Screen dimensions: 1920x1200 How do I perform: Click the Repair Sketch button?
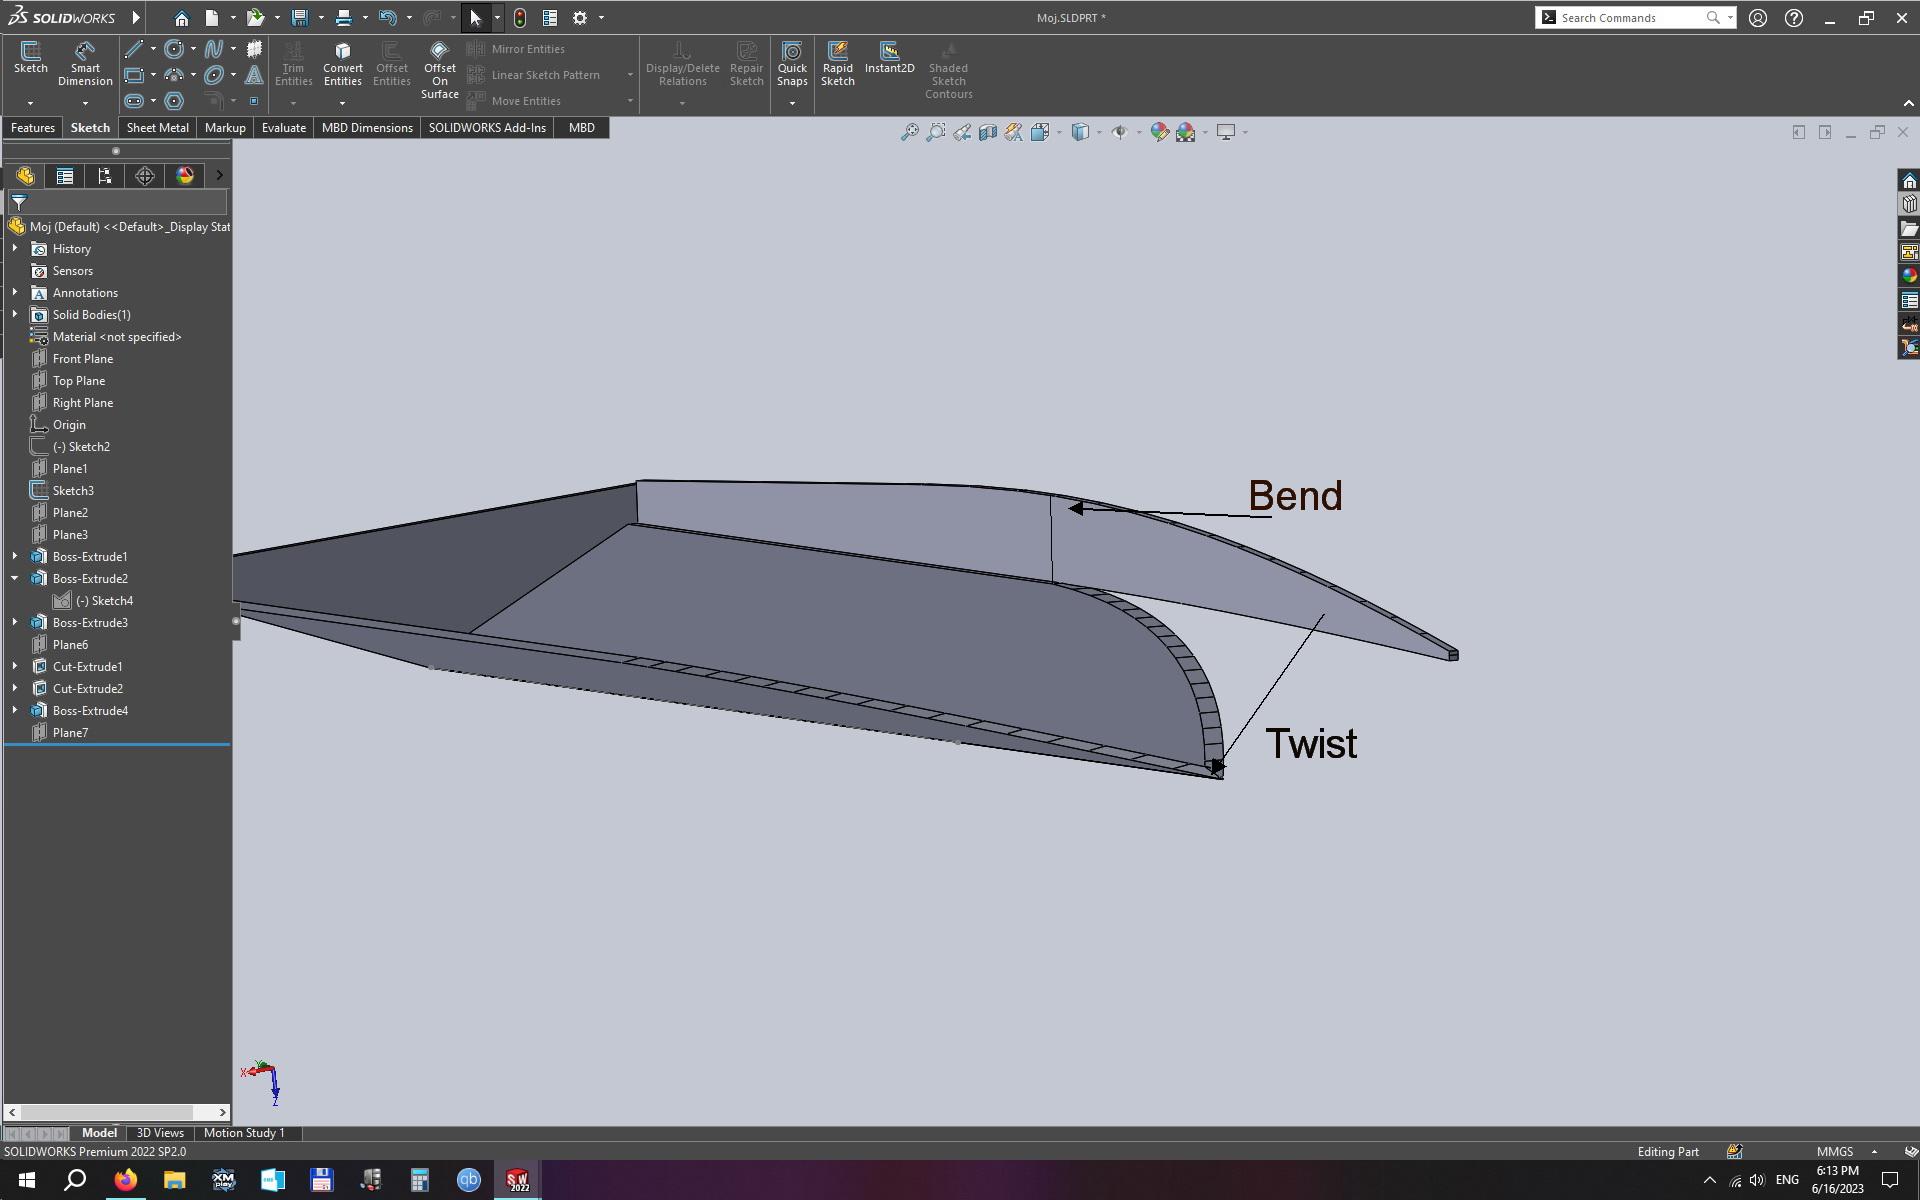[x=746, y=62]
